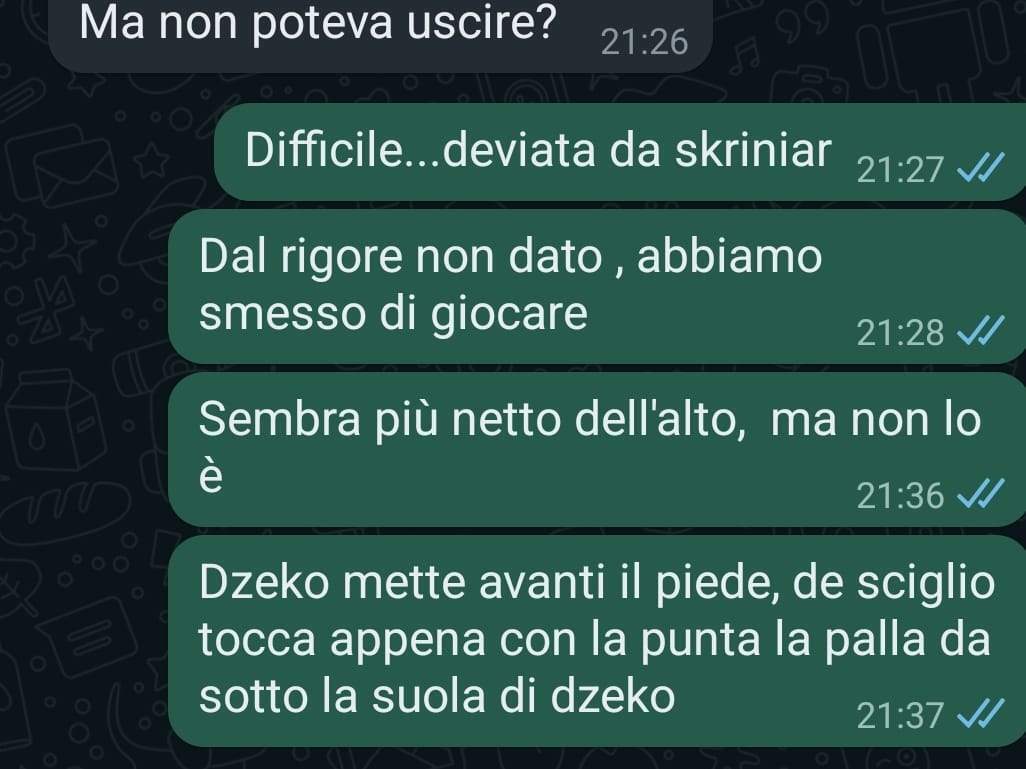Tap the 21:26 timestamp on received message
The image size is (1026, 769).
pyautogui.click(x=644, y=43)
